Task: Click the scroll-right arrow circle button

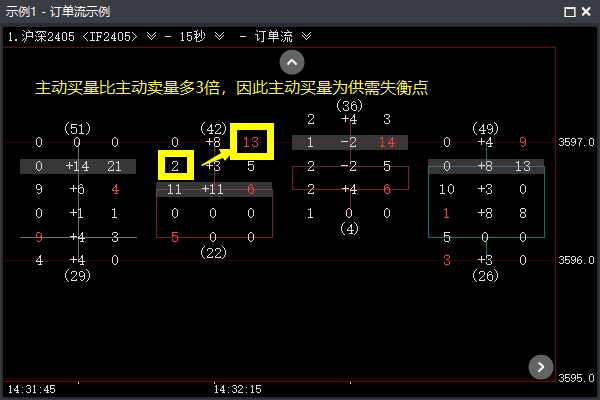Action: coord(540,367)
